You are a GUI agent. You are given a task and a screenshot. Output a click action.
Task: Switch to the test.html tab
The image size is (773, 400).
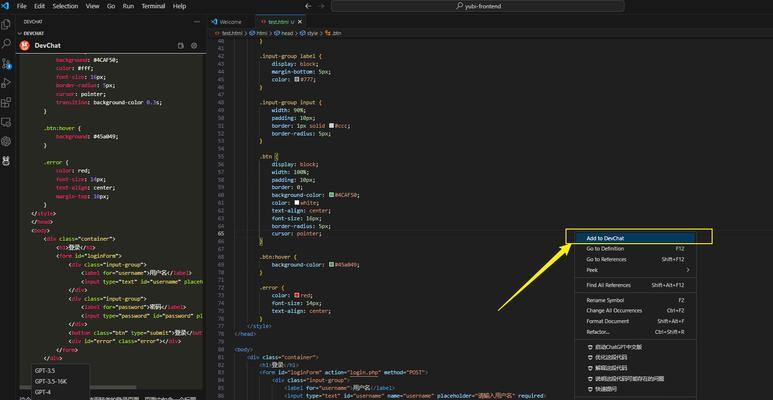pyautogui.click(x=279, y=22)
